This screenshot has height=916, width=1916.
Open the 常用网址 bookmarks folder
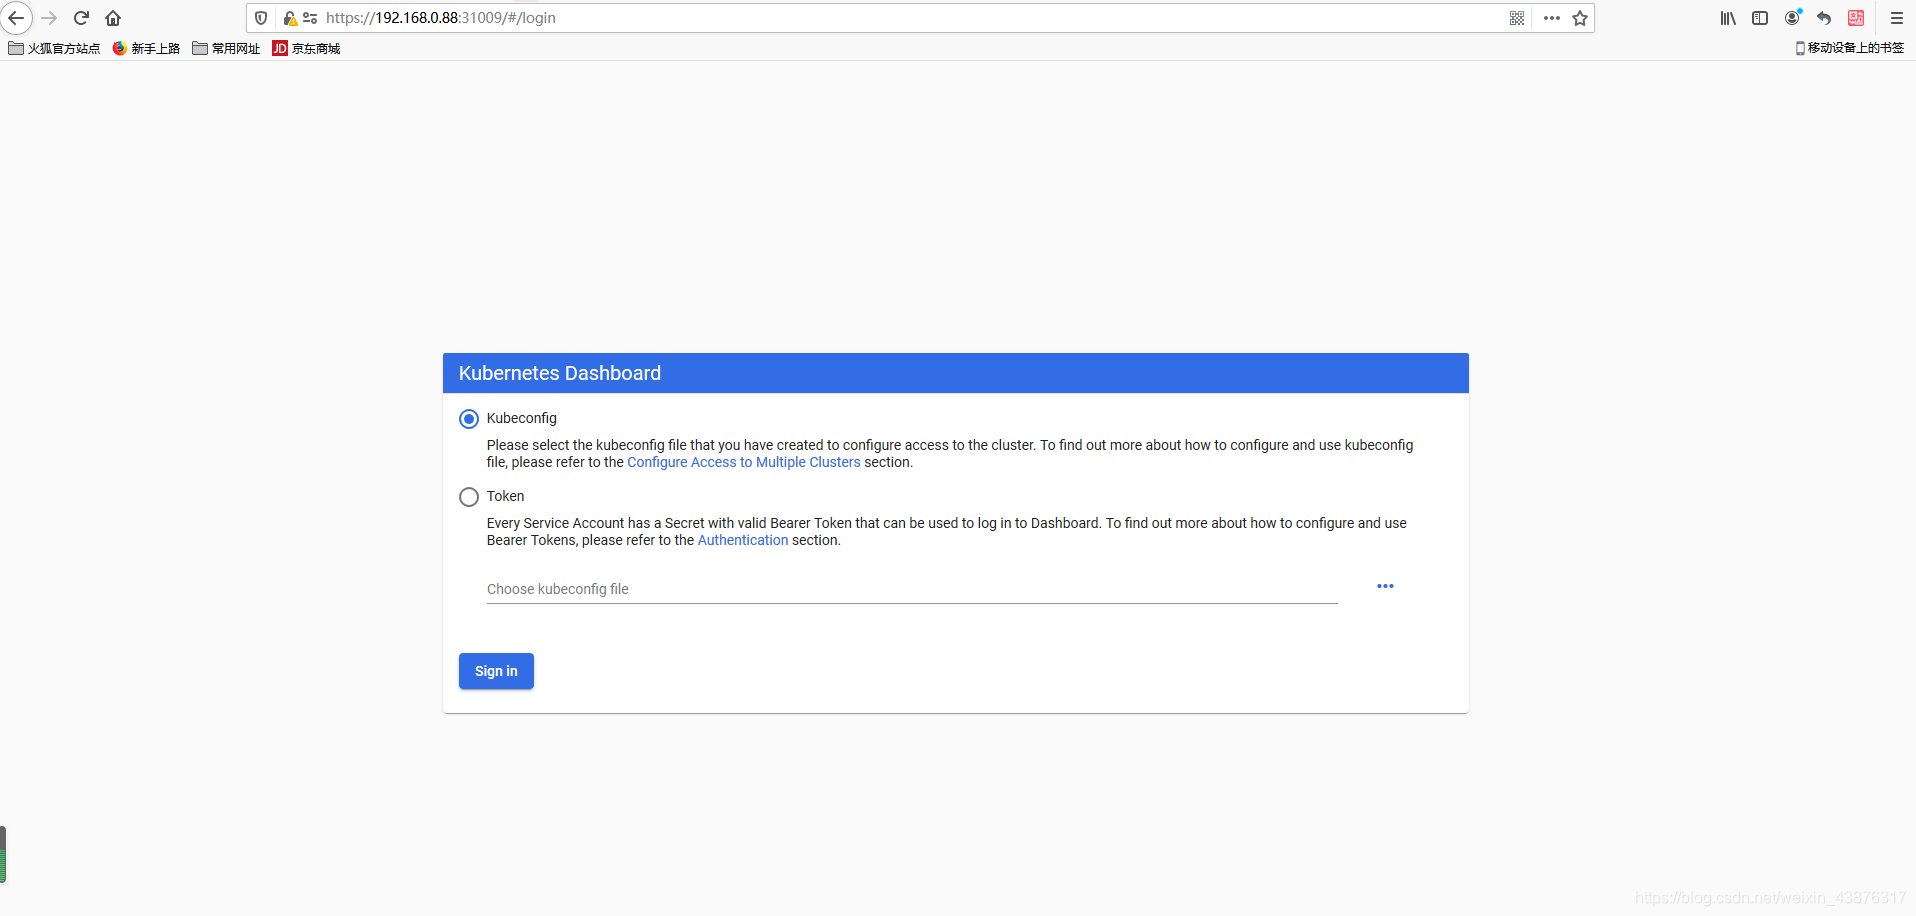coord(226,48)
